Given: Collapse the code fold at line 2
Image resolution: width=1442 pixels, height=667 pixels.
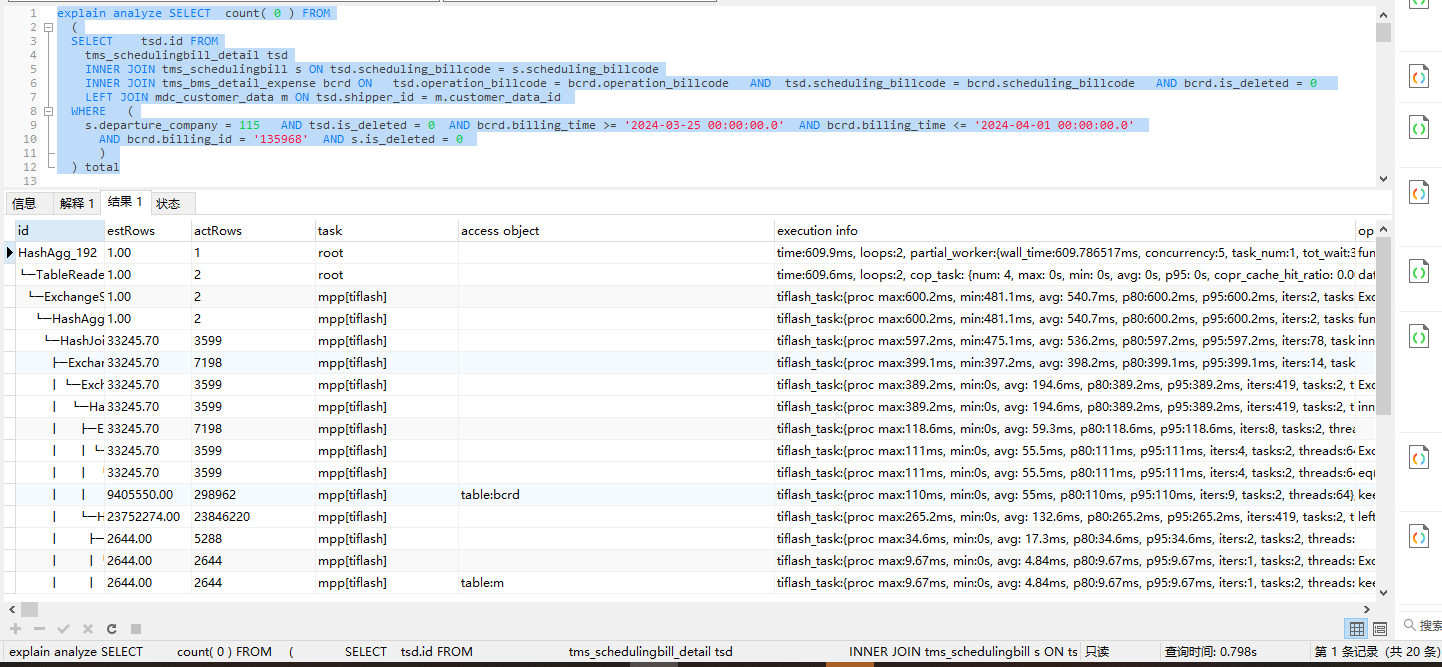Looking at the screenshot, I should coord(48,27).
